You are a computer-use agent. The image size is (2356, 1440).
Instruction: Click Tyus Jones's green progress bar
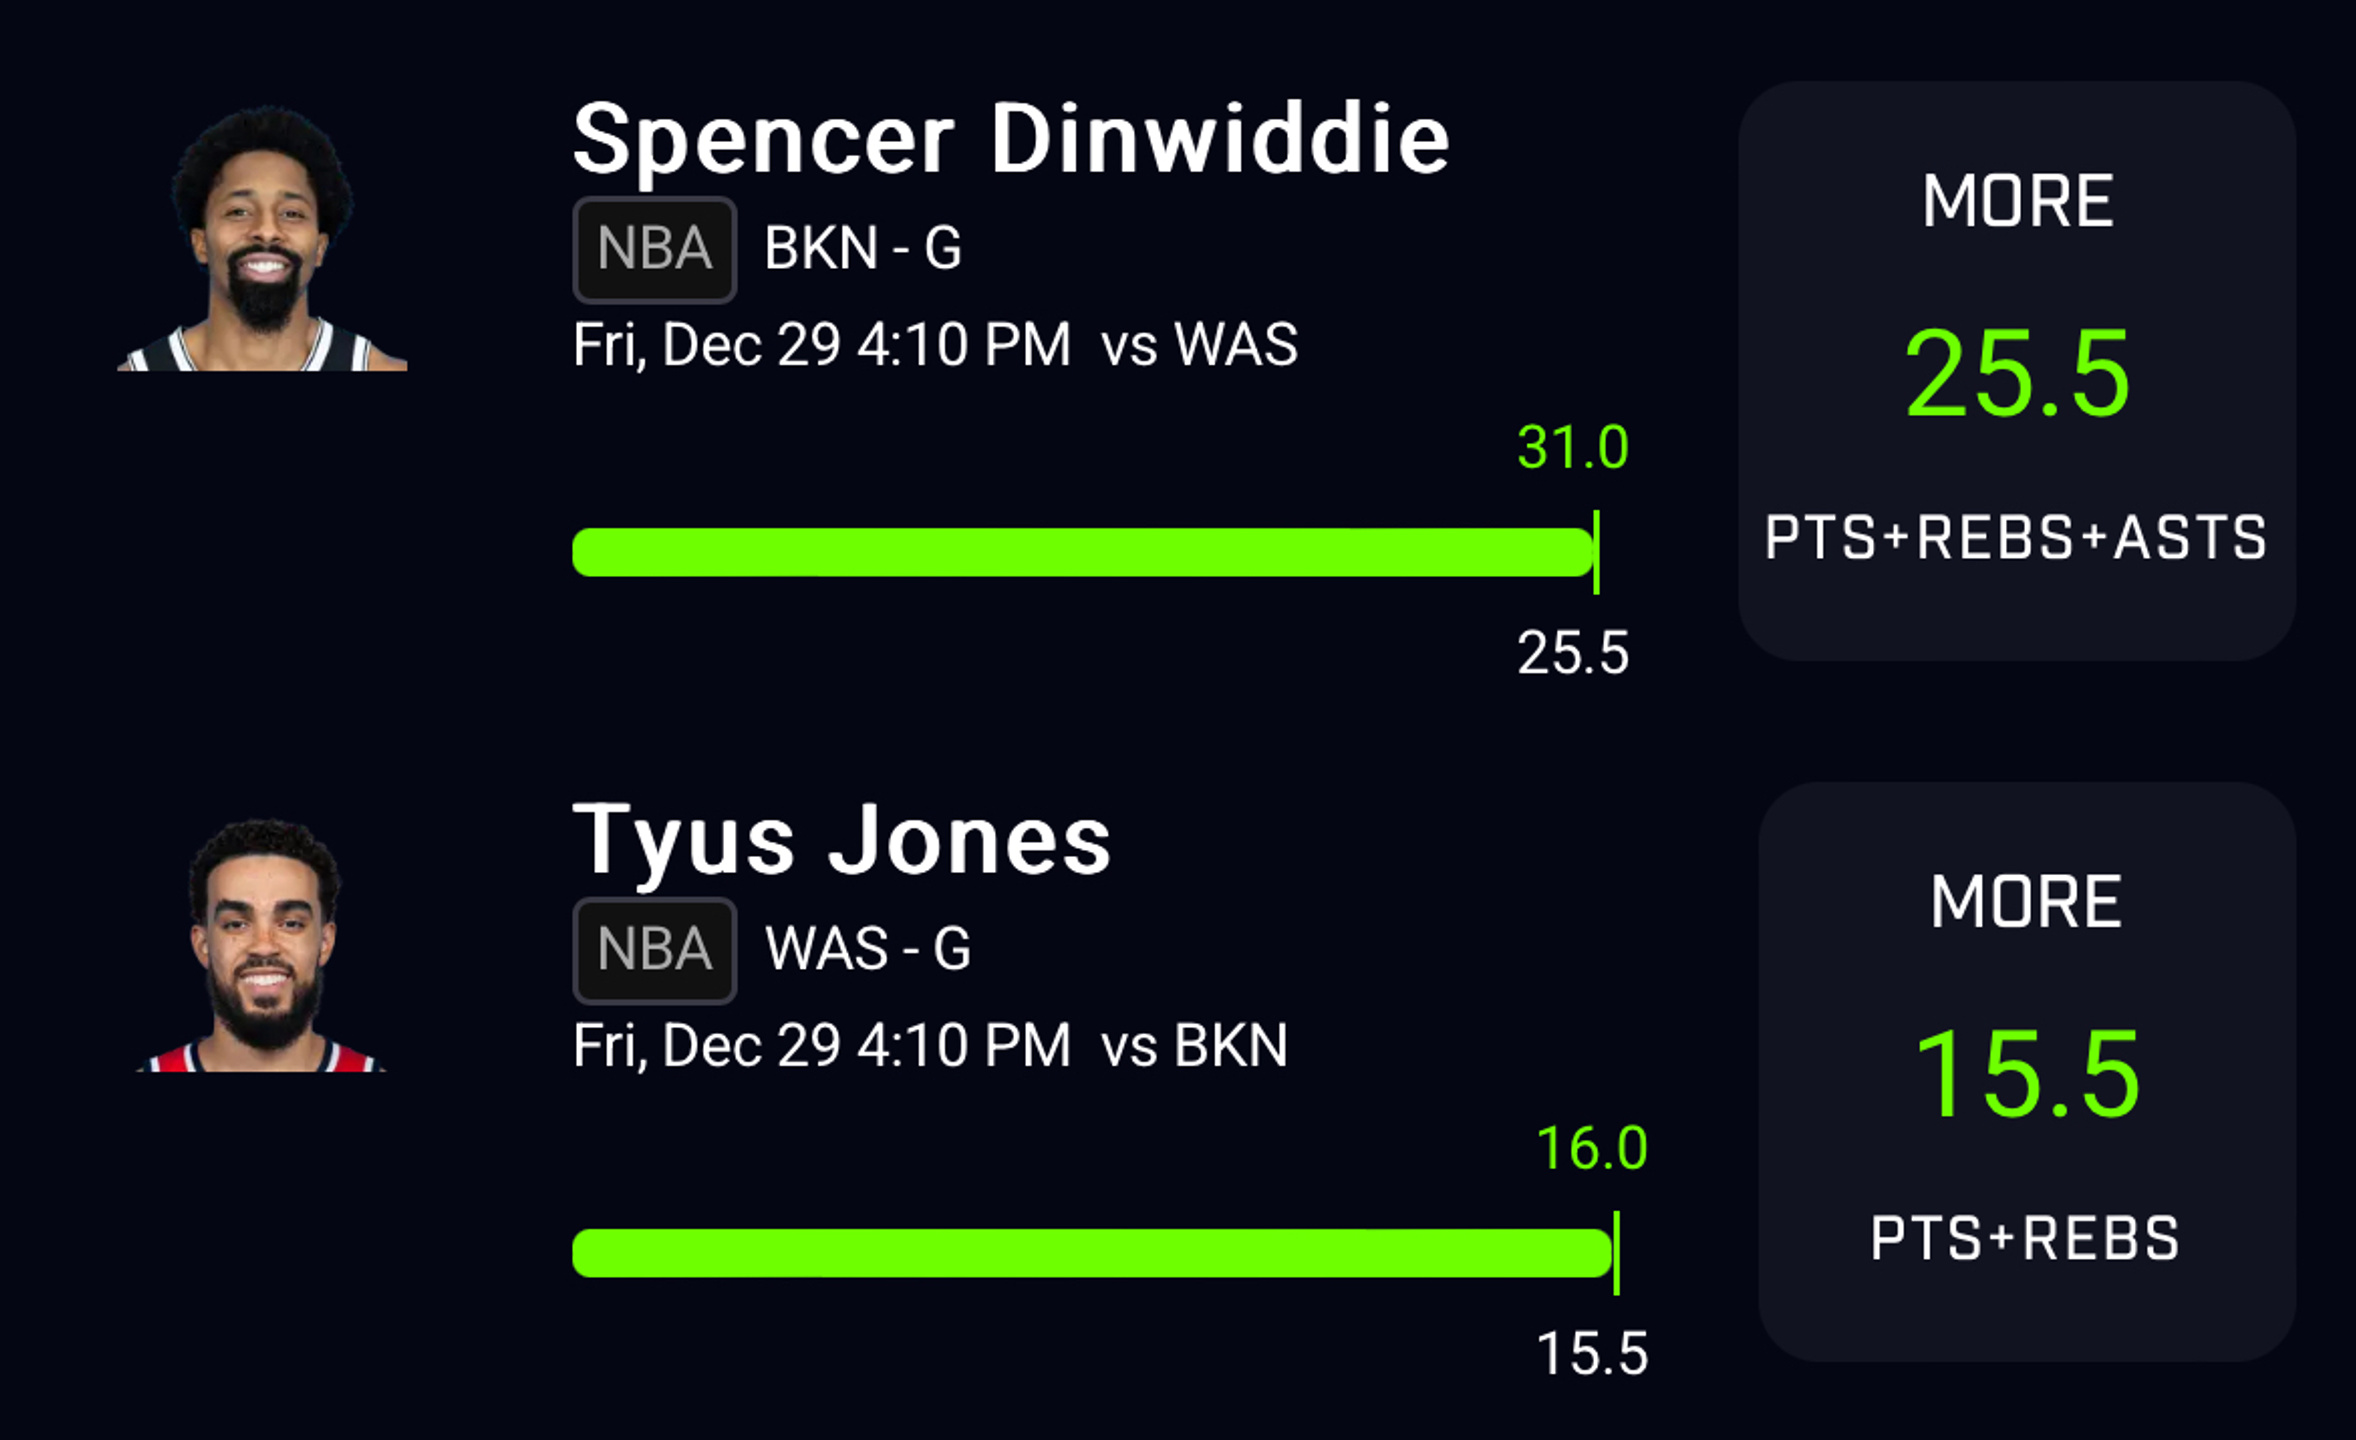(x=1093, y=1253)
